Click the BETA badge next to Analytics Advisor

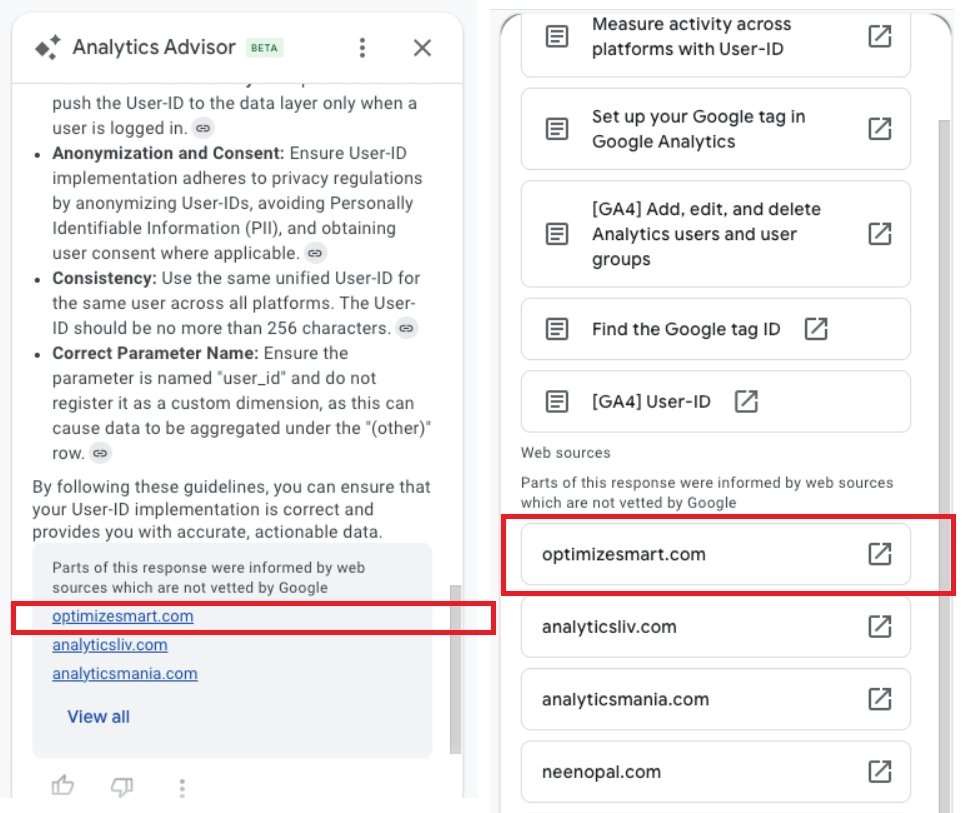(266, 47)
